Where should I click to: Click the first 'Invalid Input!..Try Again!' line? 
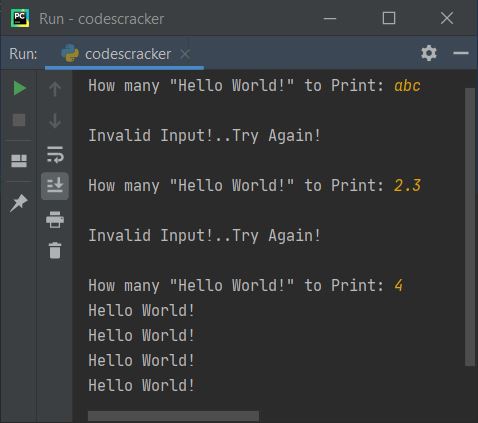[204, 136]
